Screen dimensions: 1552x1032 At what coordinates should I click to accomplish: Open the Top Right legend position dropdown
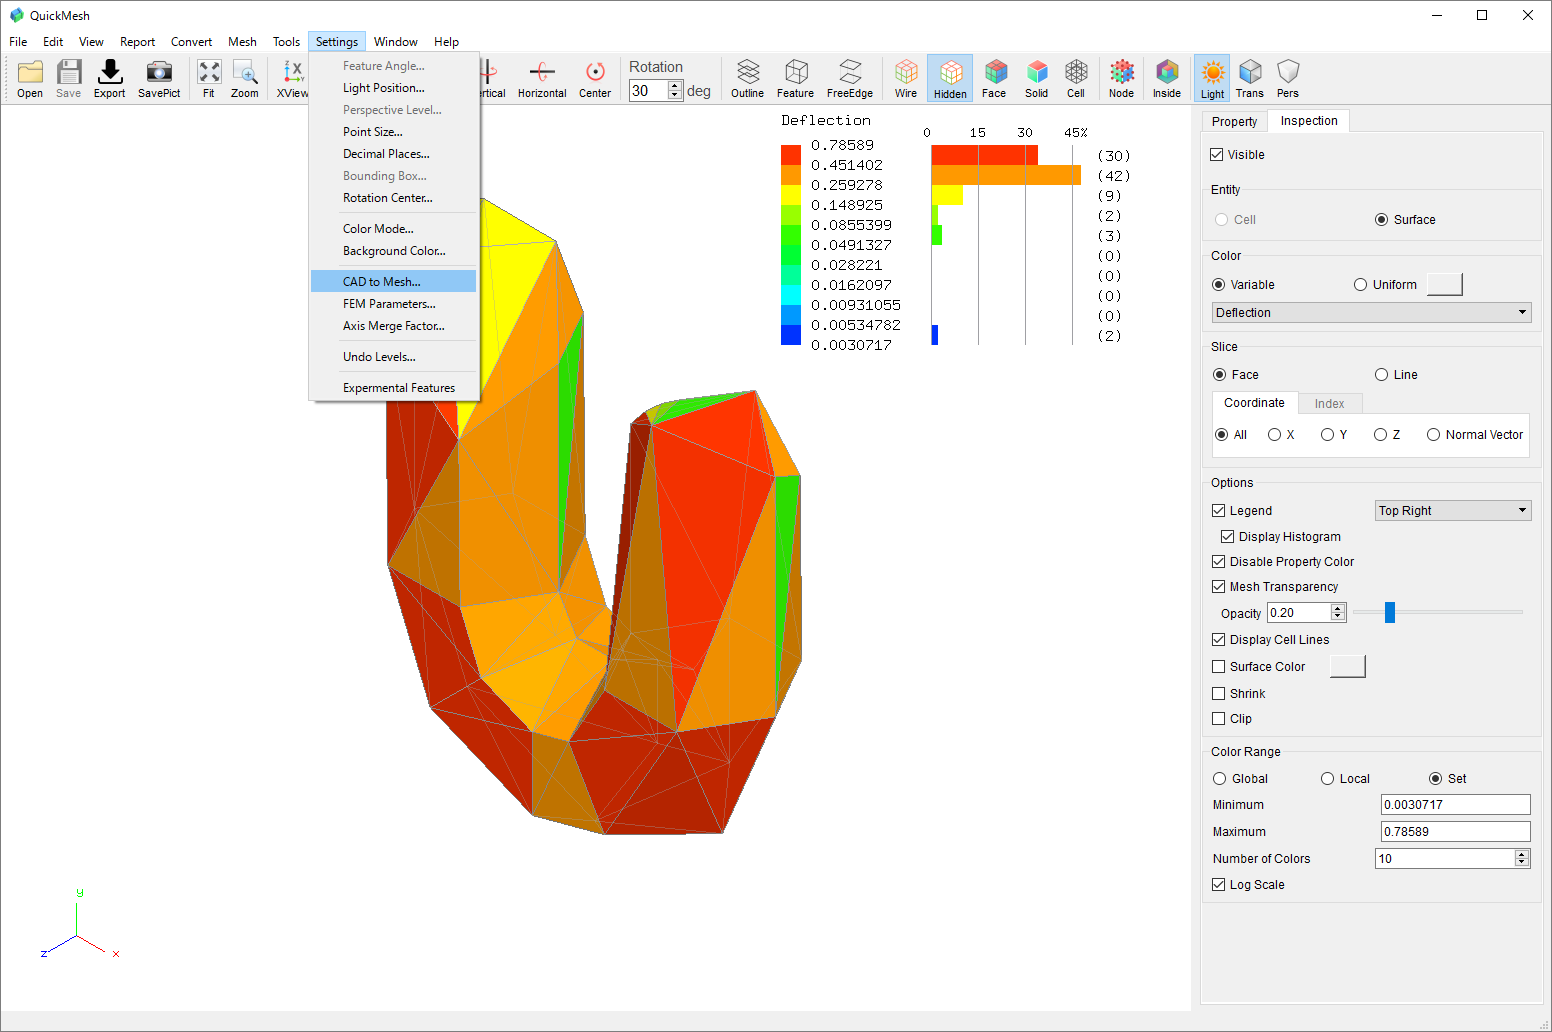coord(1453,510)
